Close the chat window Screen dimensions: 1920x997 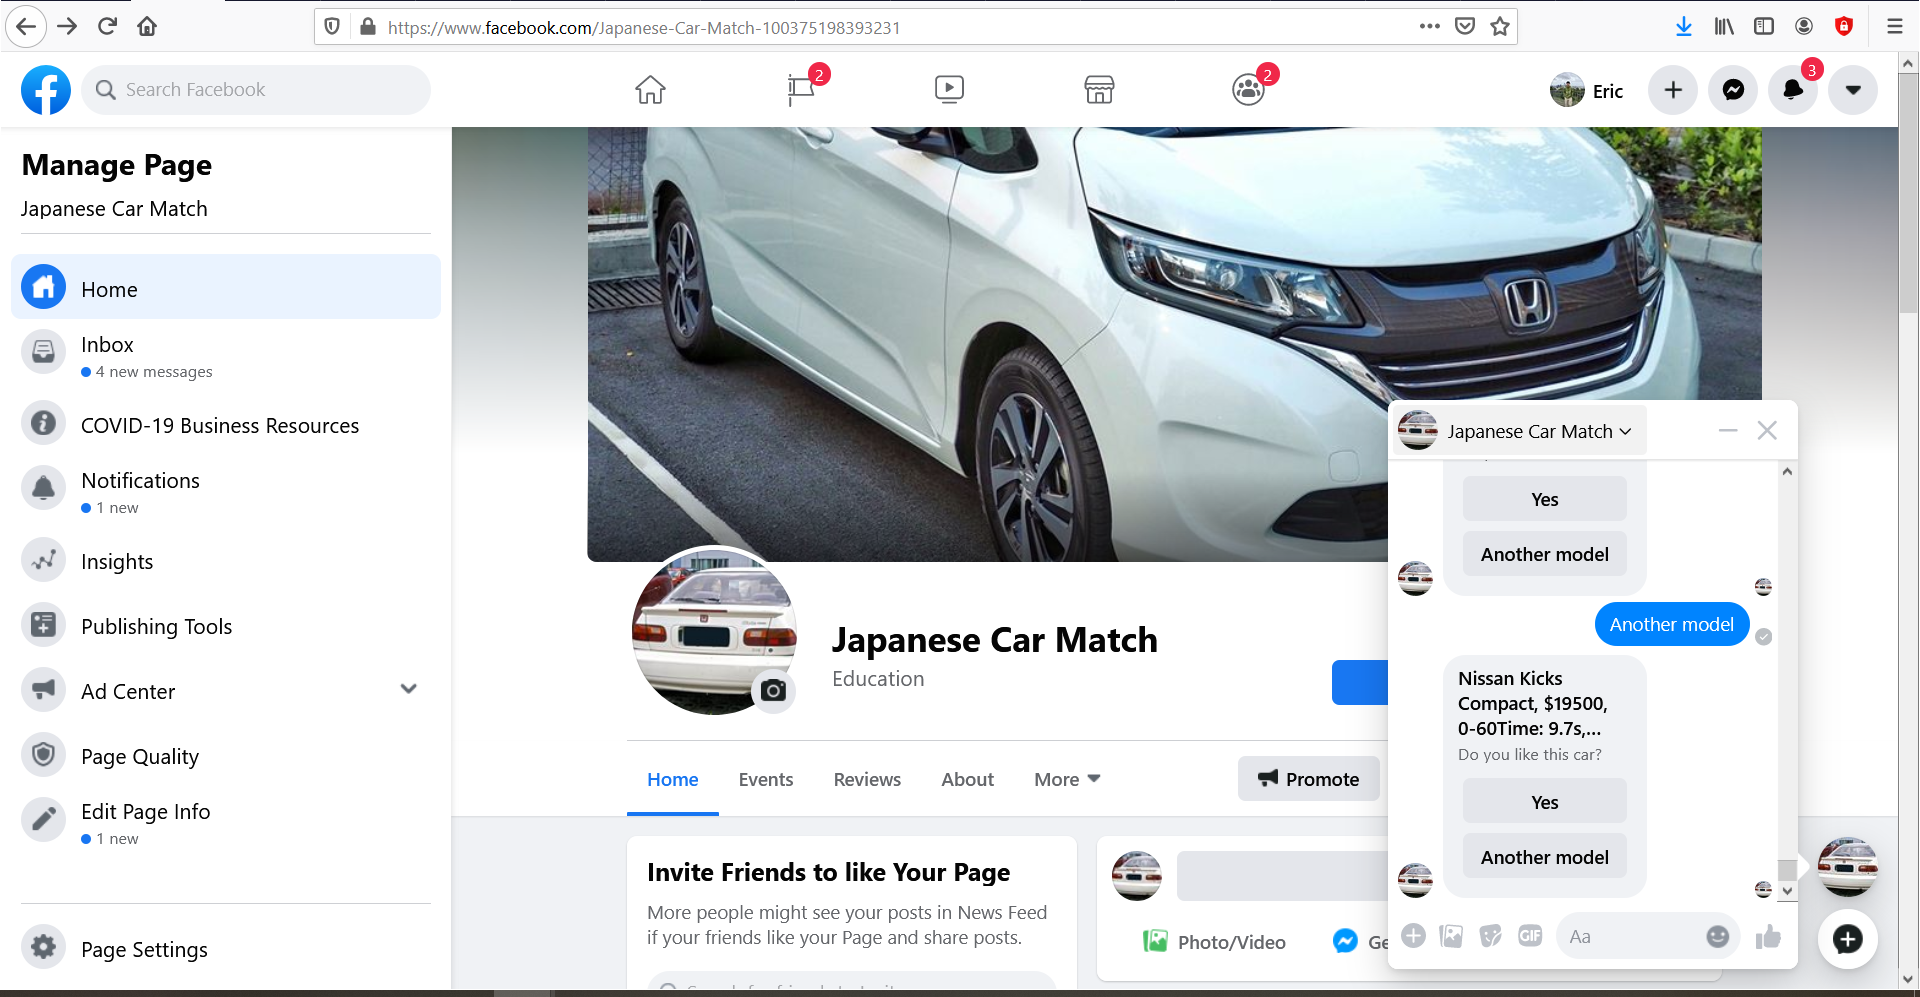pyautogui.click(x=1767, y=431)
